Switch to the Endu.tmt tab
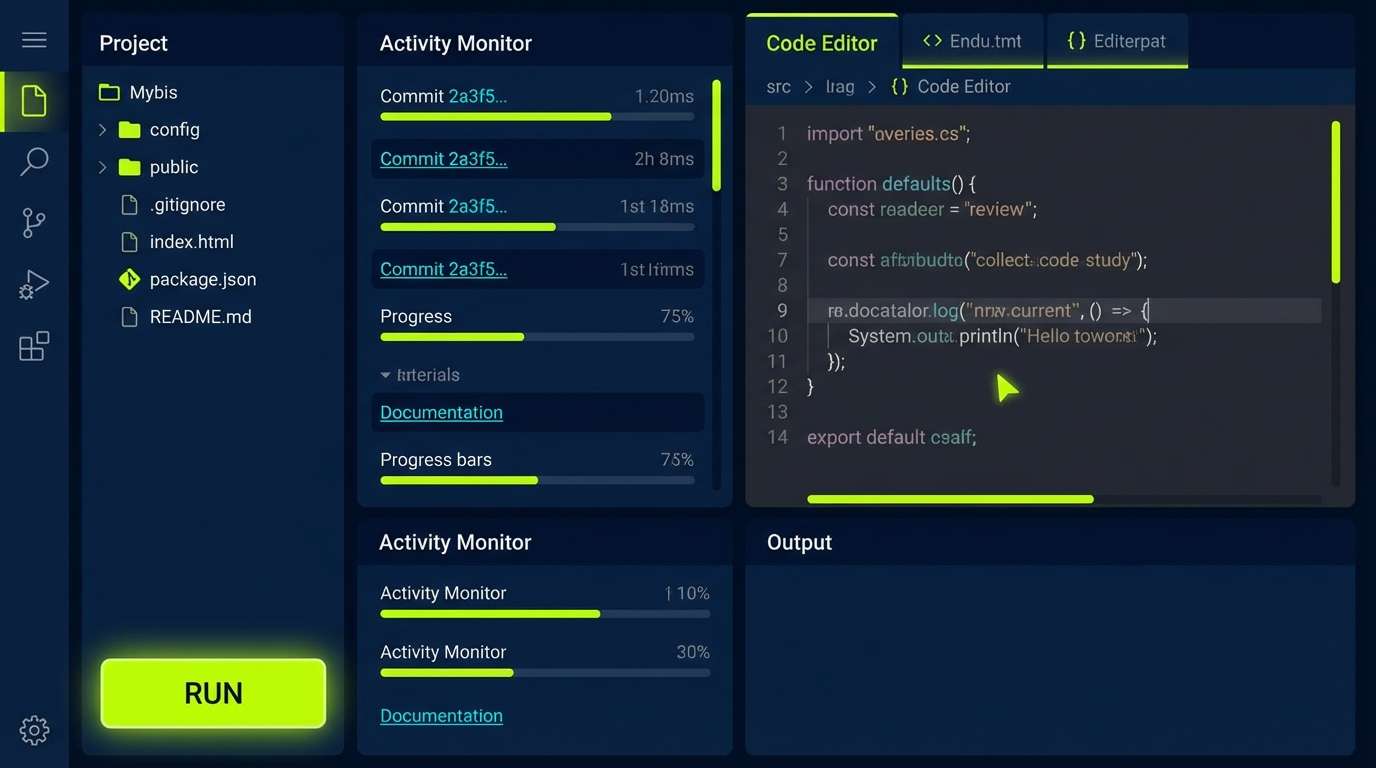Image resolution: width=1376 pixels, height=768 pixels. [x=972, y=41]
